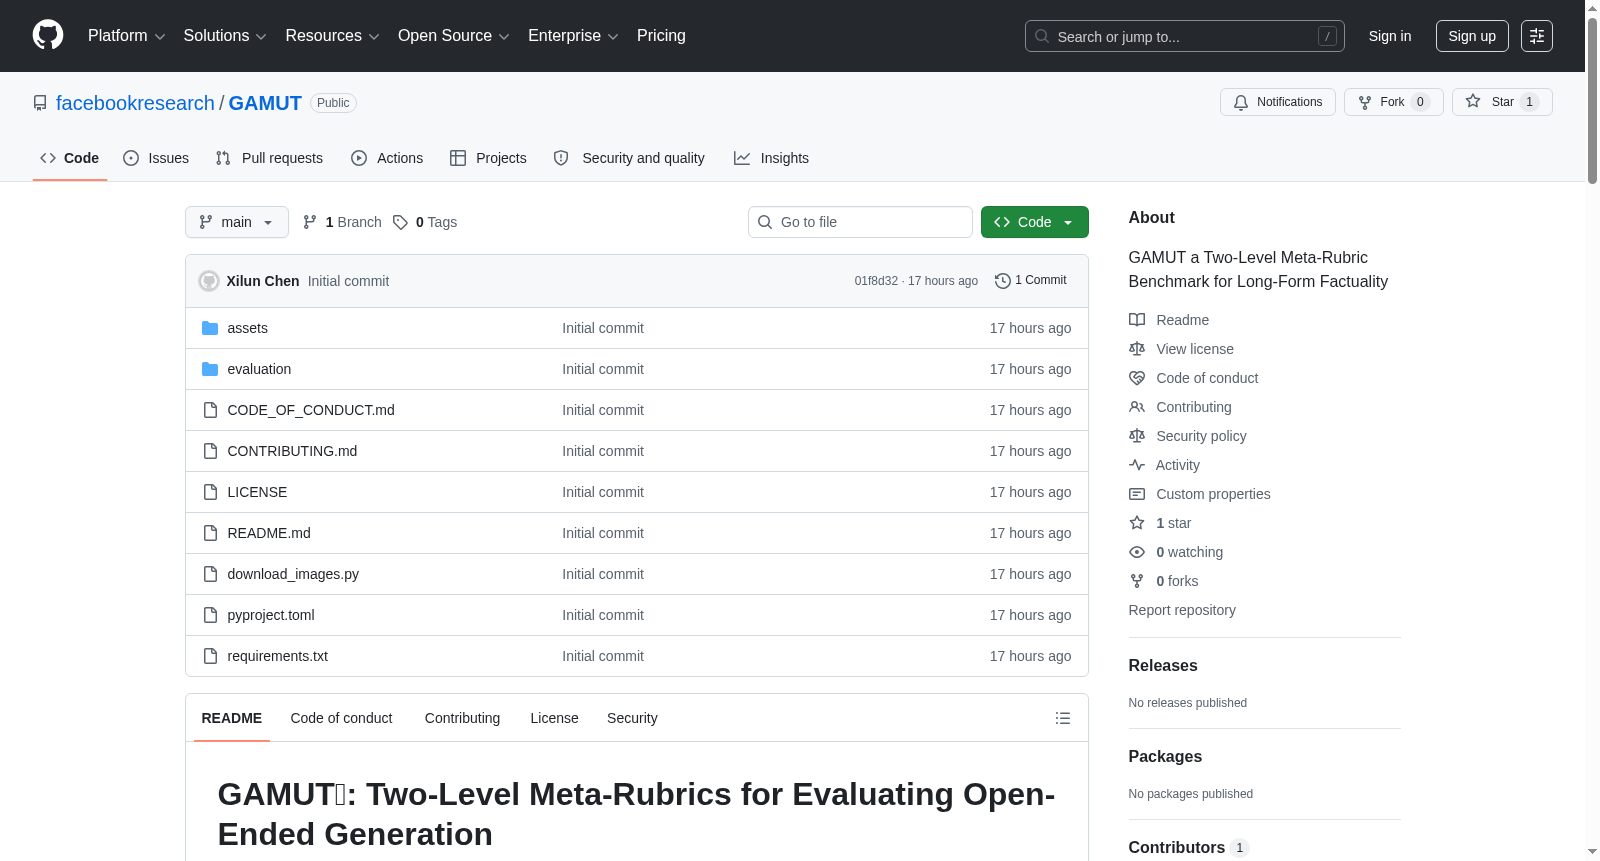The image size is (1600, 861).
Task: Open the Pricing page
Action: pos(661,36)
